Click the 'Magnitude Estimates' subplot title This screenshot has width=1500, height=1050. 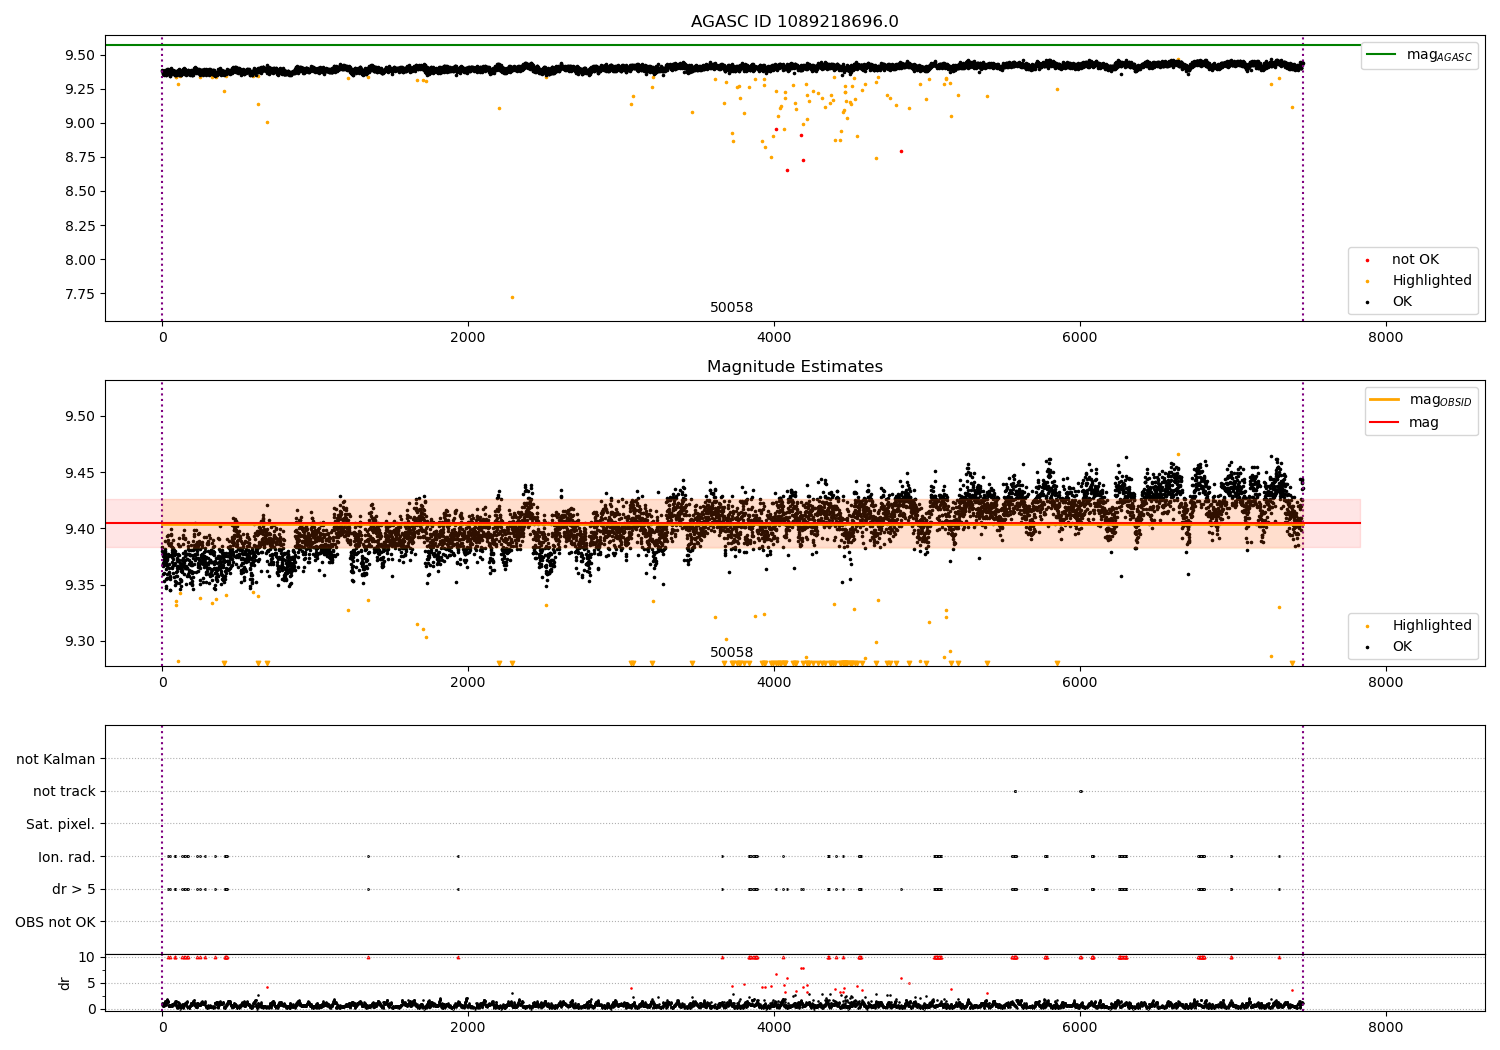(794, 367)
